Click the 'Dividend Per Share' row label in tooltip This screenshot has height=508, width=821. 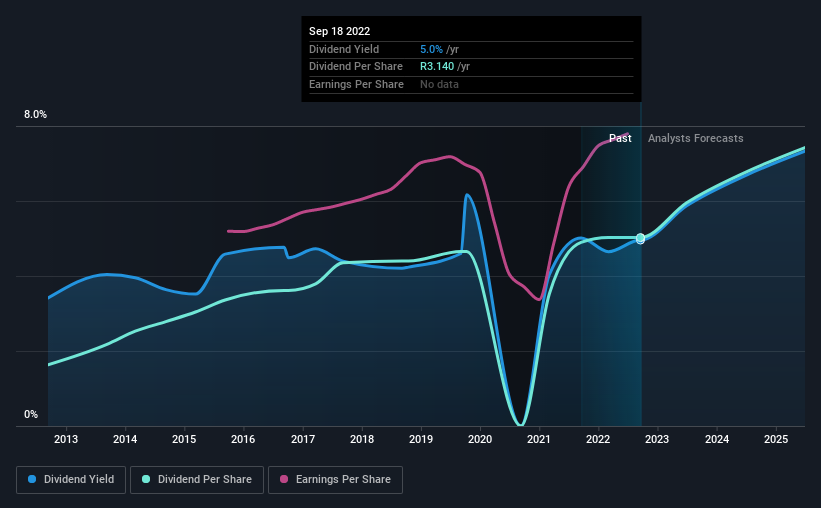(356, 67)
